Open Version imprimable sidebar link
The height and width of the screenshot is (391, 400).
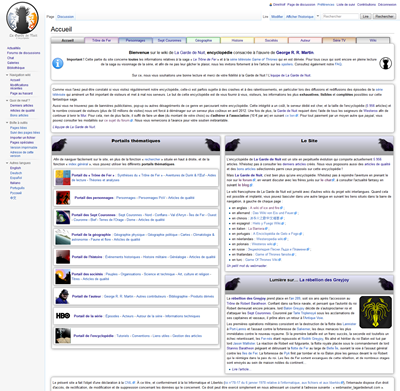coord(23,147)
